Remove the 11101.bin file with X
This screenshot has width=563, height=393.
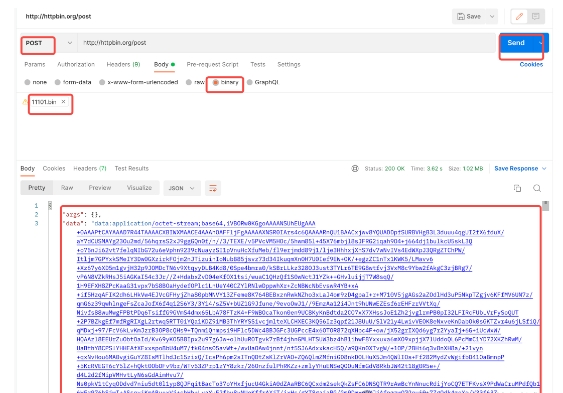[x=63, y=102]
